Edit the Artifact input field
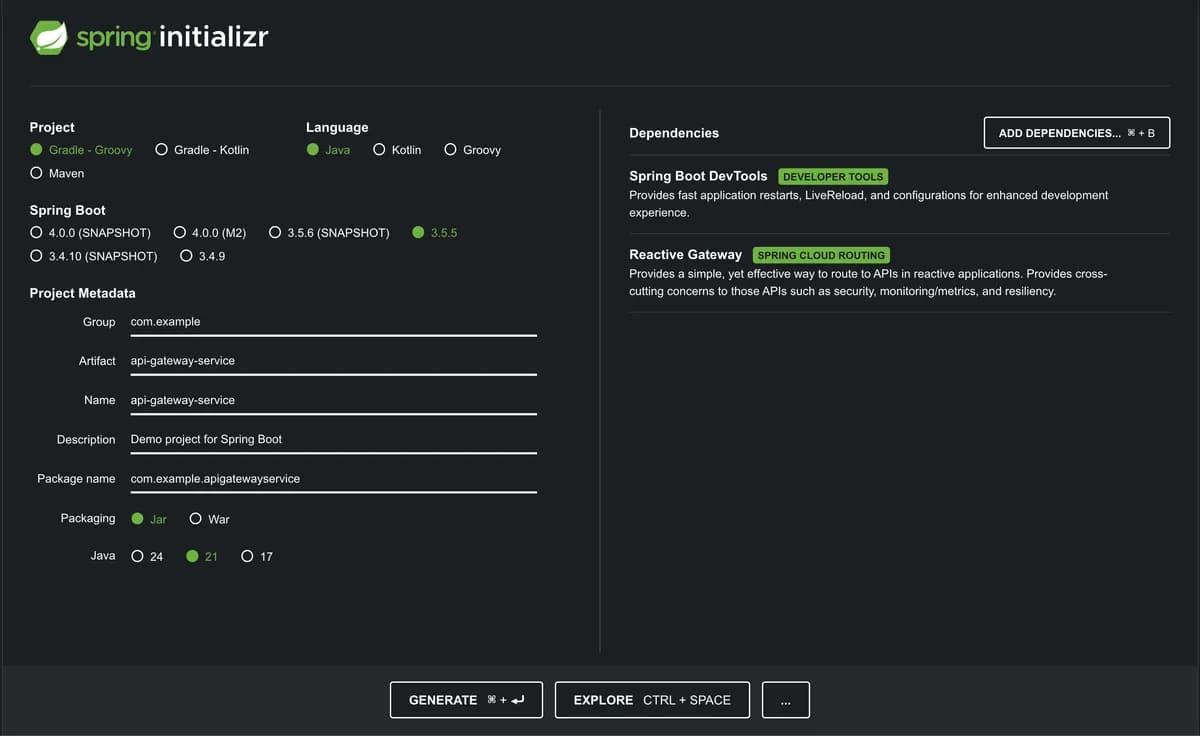 pyautogui.click(x=334, y=361)
